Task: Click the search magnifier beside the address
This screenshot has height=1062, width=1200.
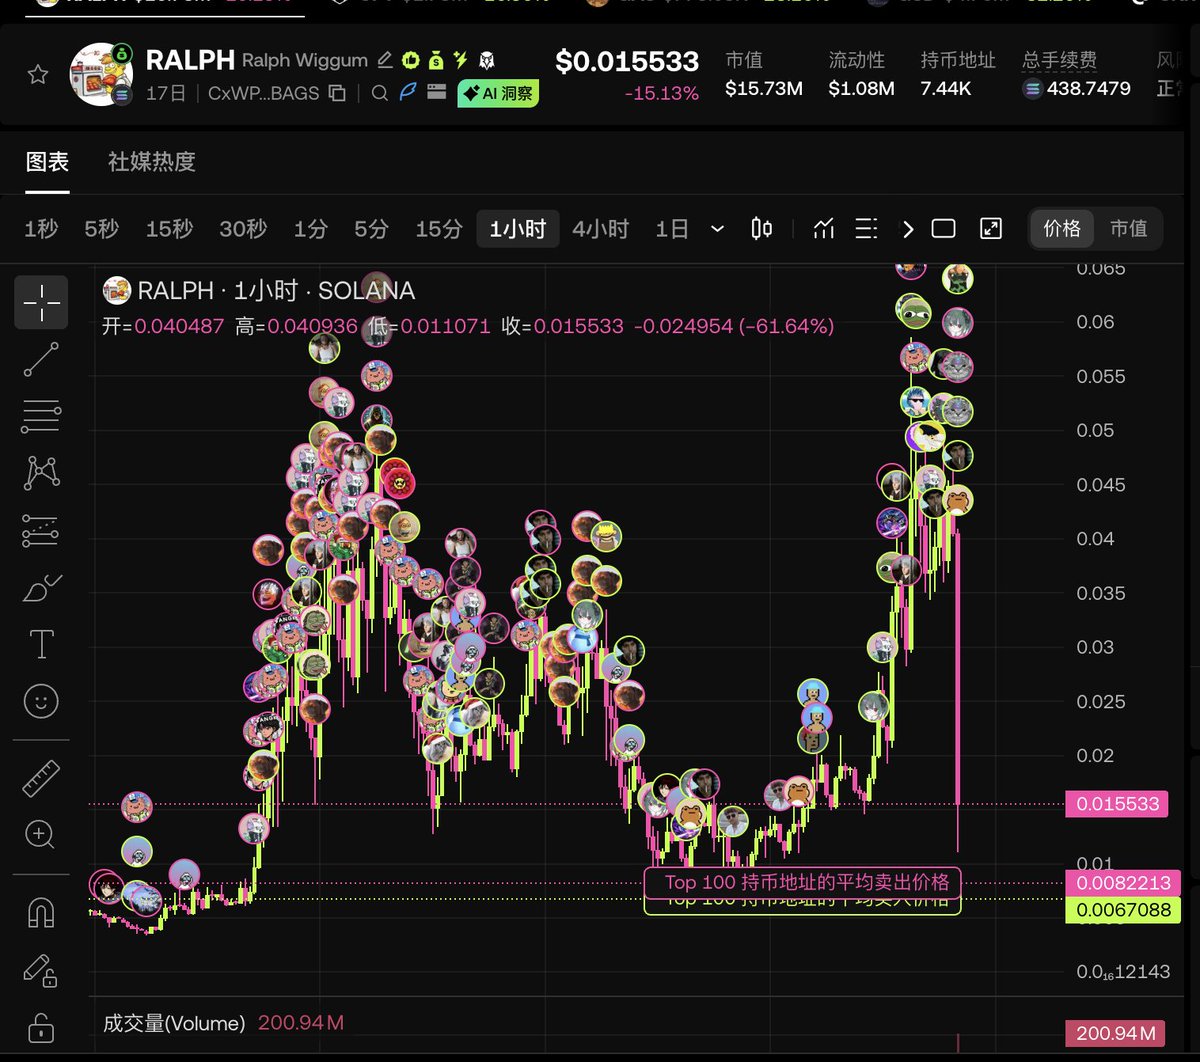Action: (380, 93)
